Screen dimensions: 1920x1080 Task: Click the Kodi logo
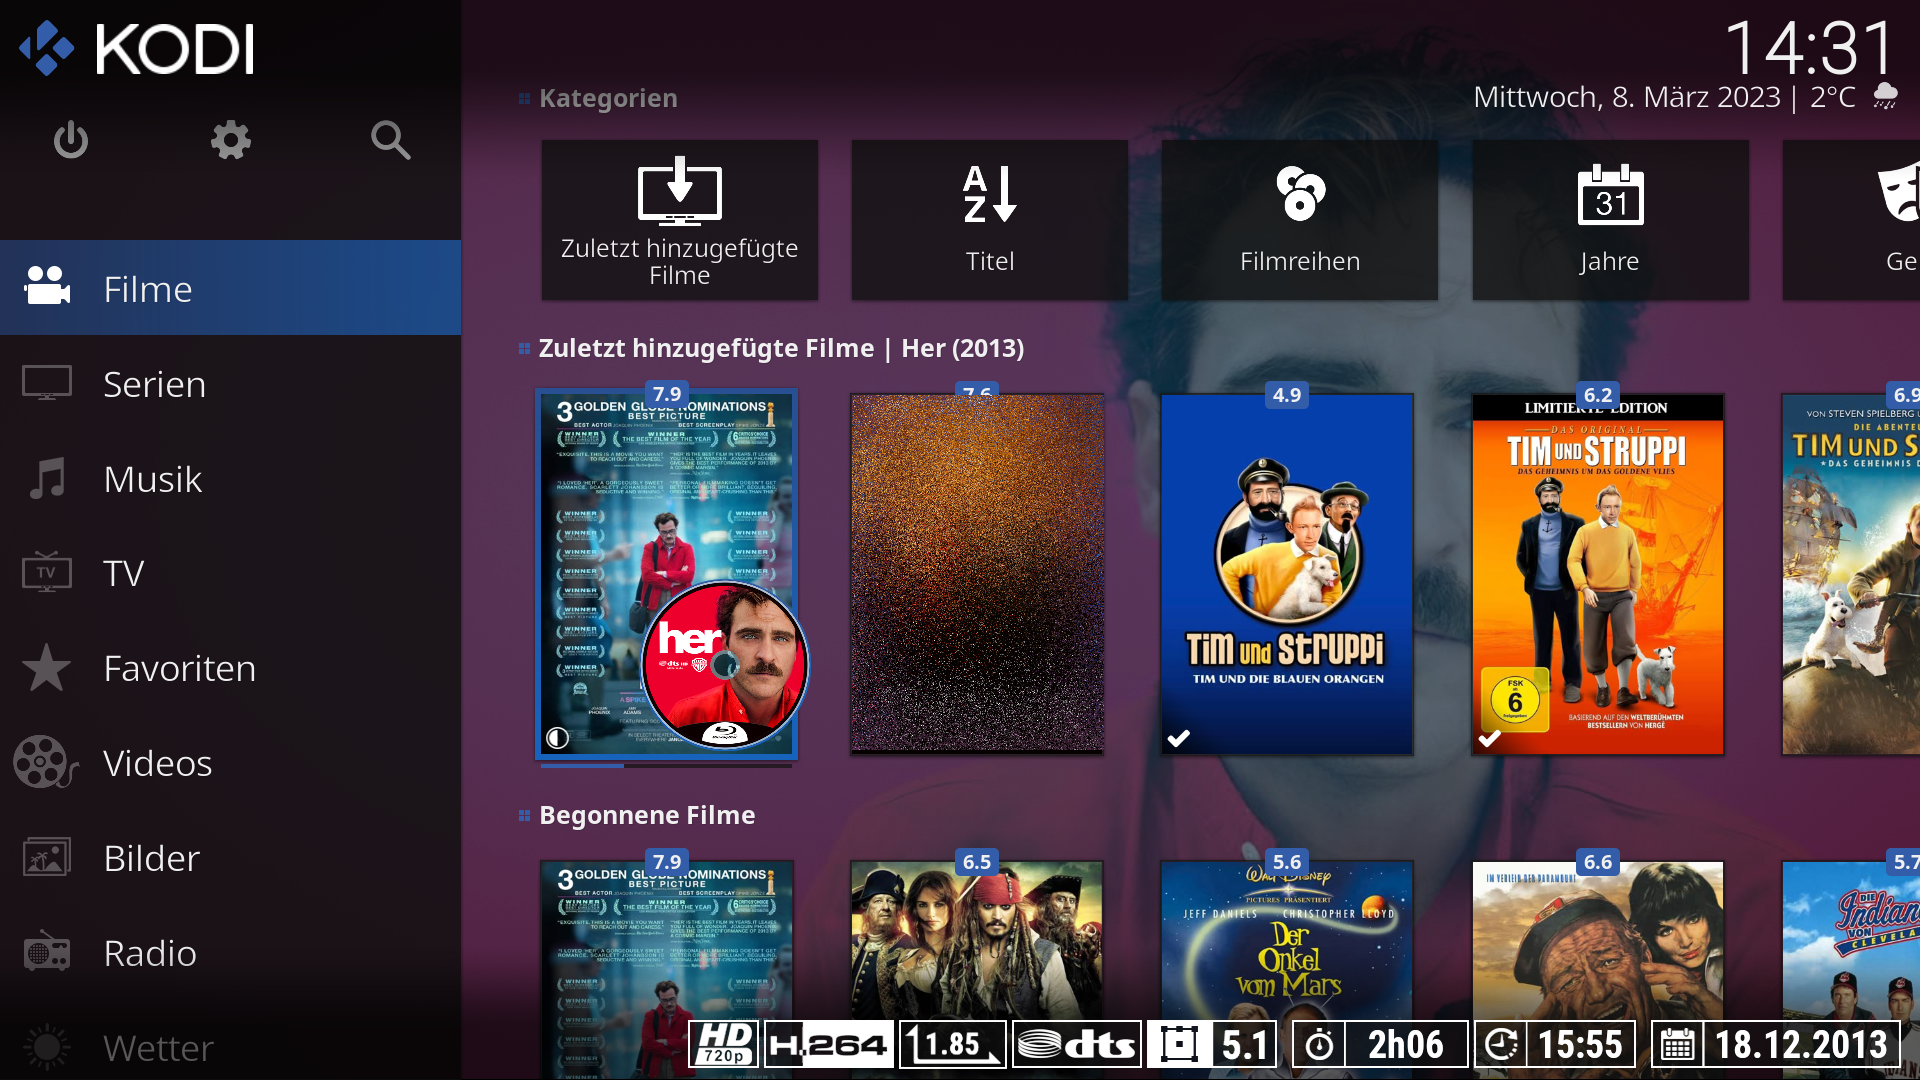[137, 49]
